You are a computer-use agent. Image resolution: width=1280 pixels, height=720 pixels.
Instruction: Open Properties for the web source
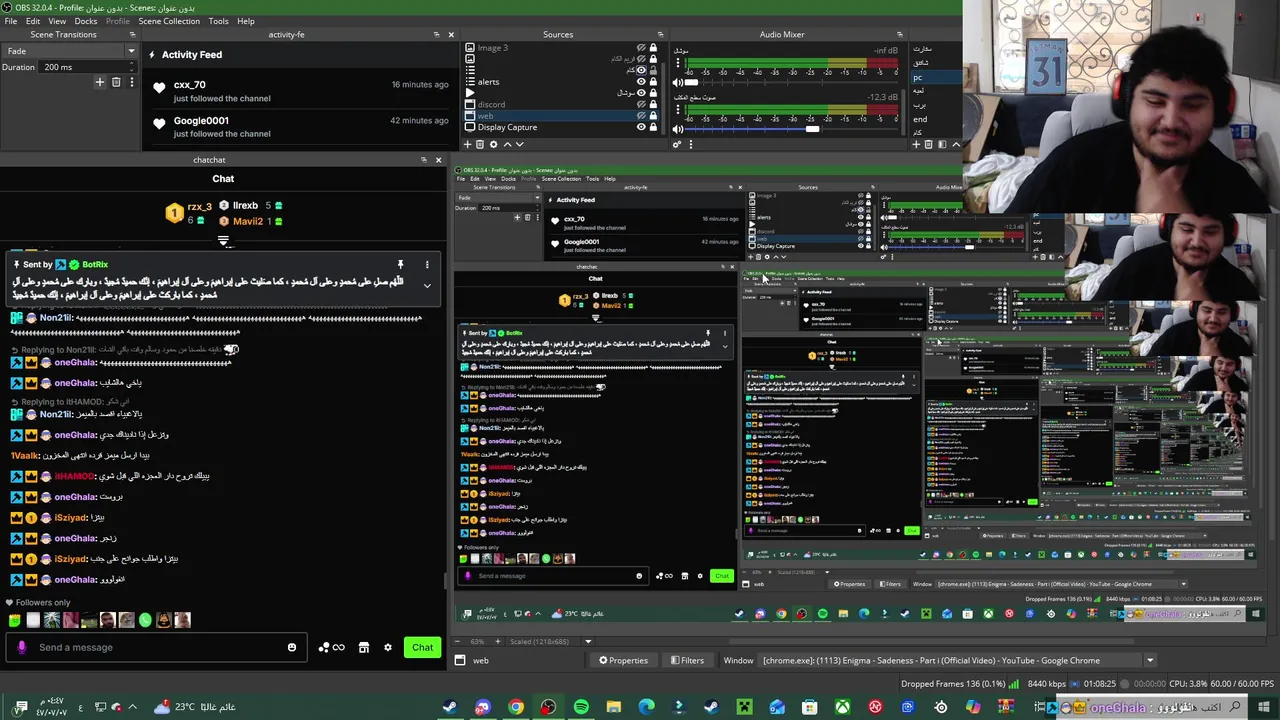[623, 660]
